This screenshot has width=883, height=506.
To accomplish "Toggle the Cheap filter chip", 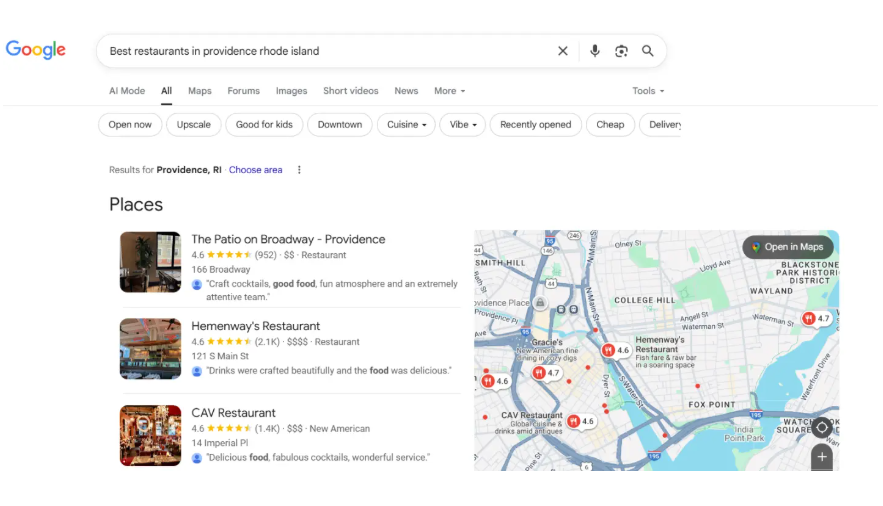I will coord(610,125).
